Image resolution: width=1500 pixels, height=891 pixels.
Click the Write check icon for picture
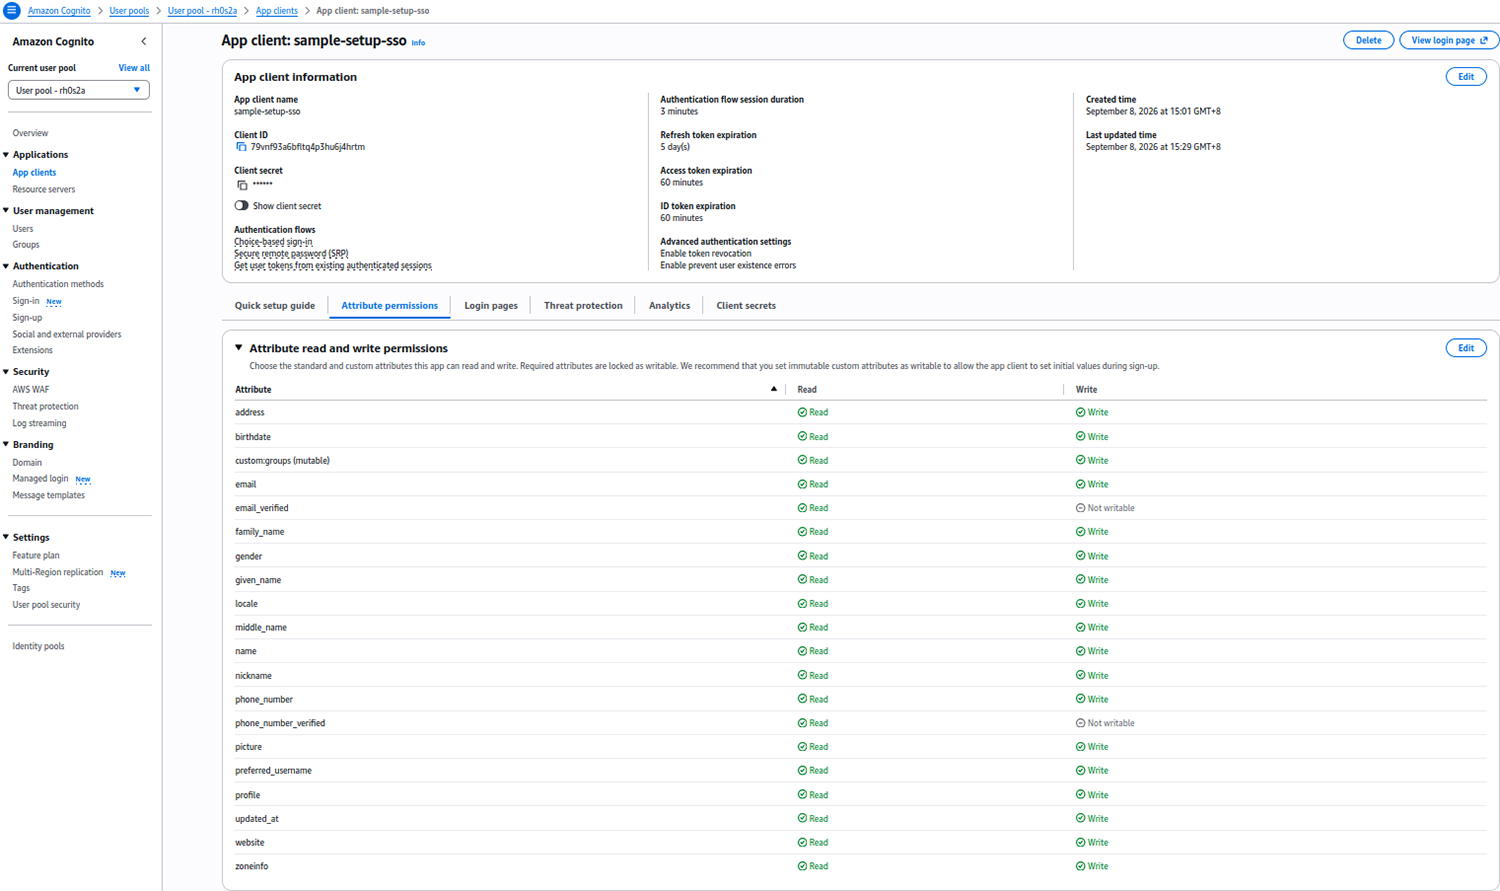(1080, 747)
